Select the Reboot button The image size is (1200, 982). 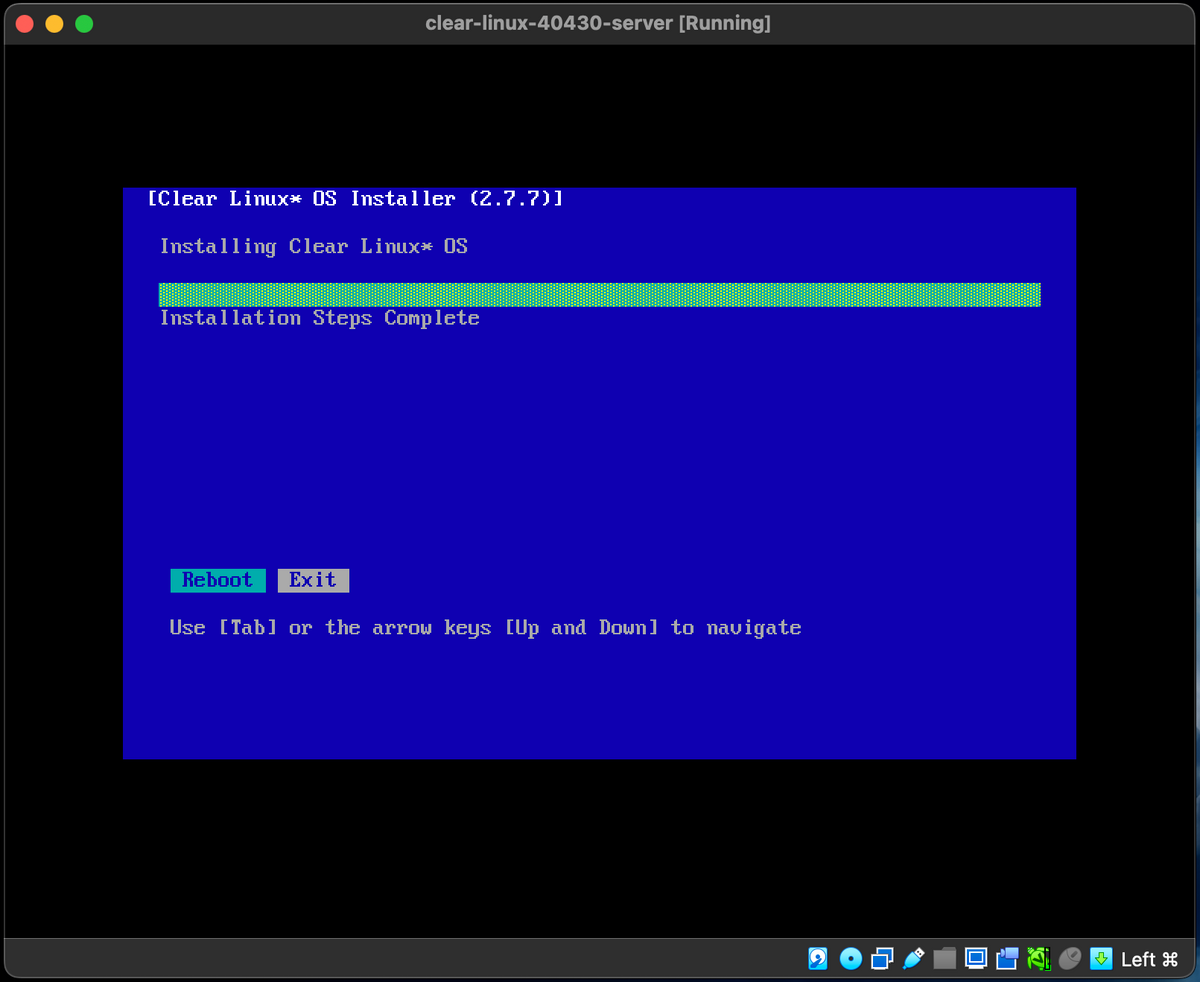click(217, 580)
